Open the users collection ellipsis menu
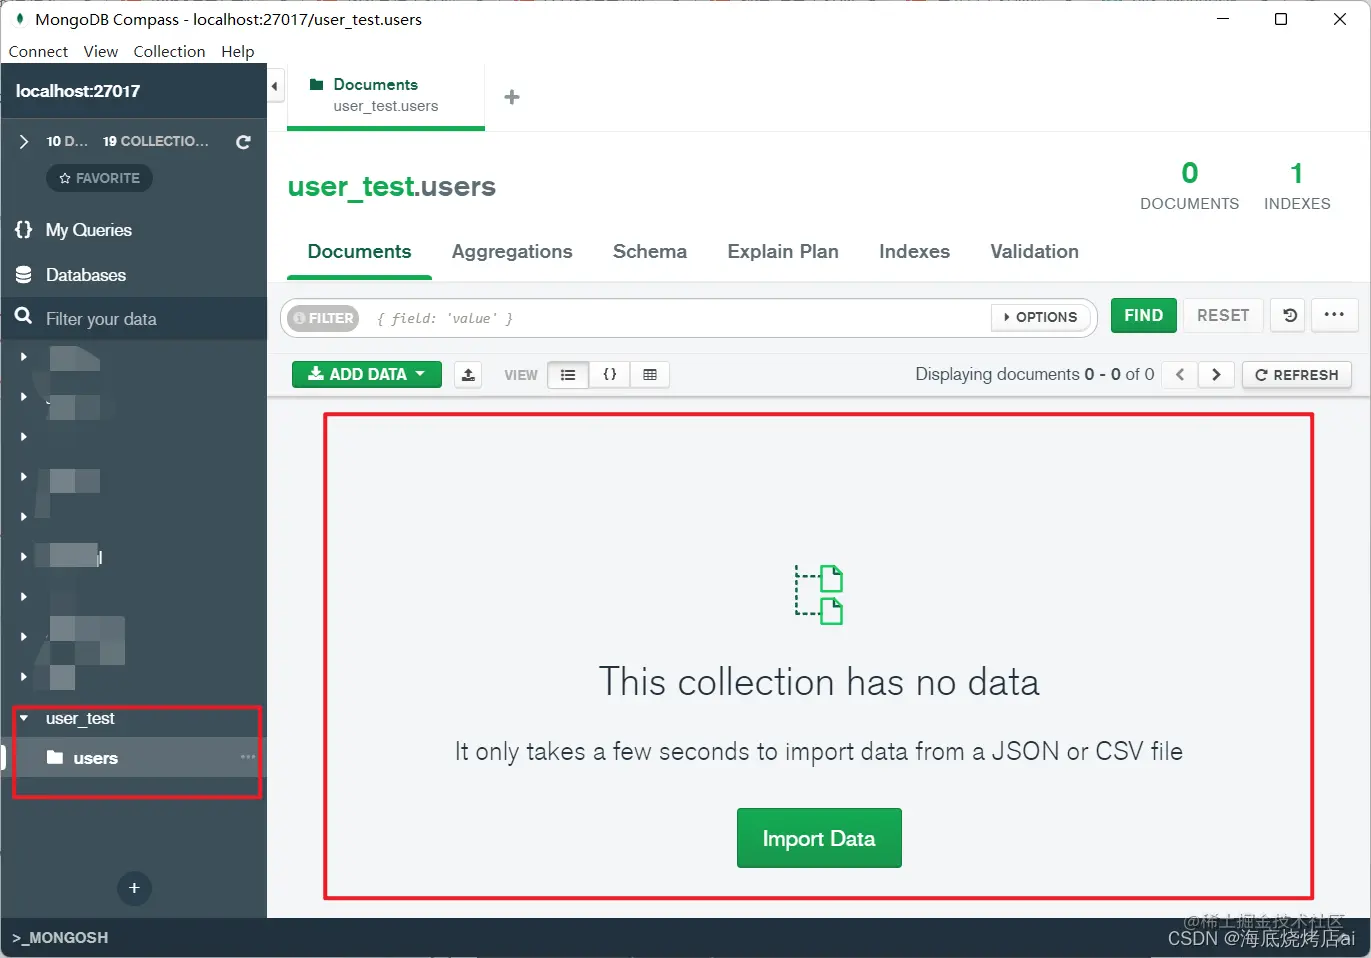 [248, 757]
